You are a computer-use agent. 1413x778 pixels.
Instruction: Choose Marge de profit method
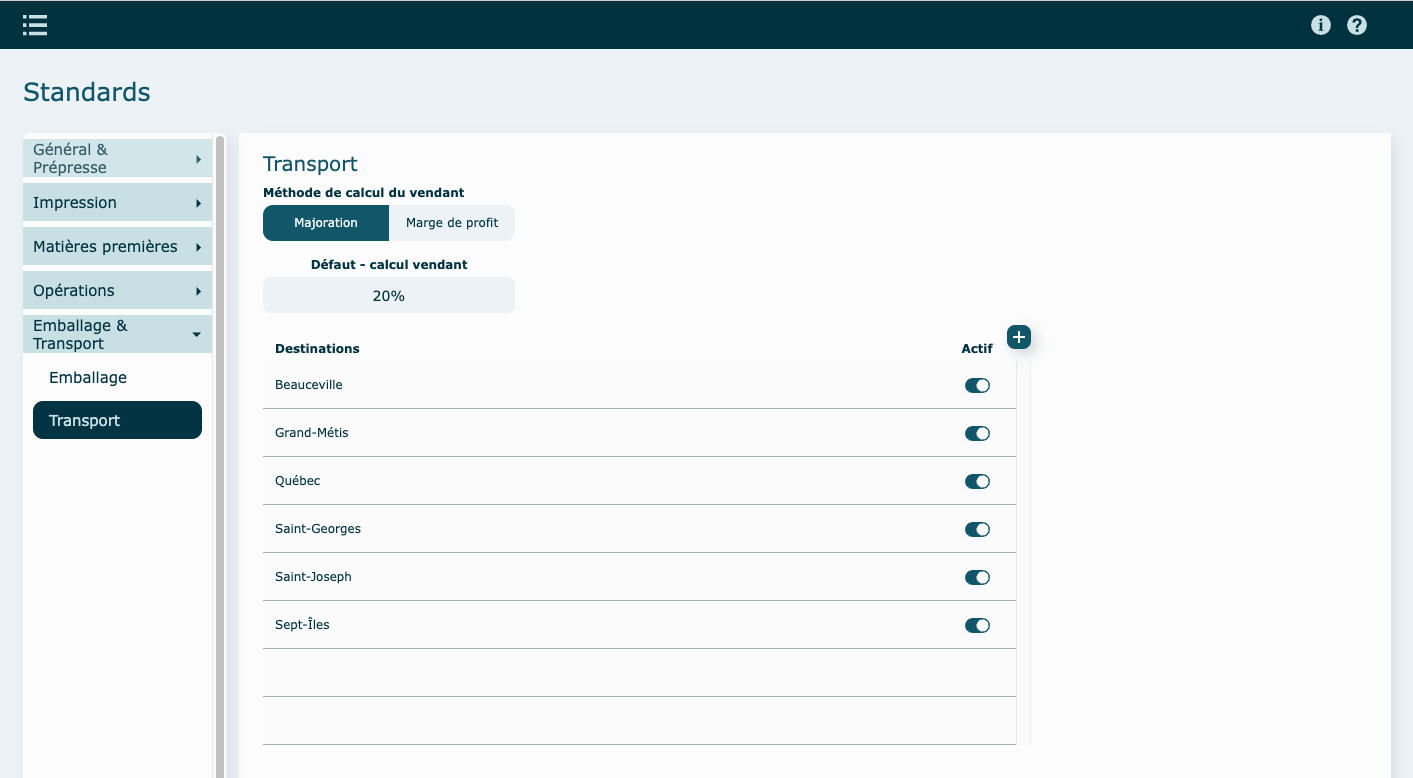pyautogui.click(x=452, y=223)
